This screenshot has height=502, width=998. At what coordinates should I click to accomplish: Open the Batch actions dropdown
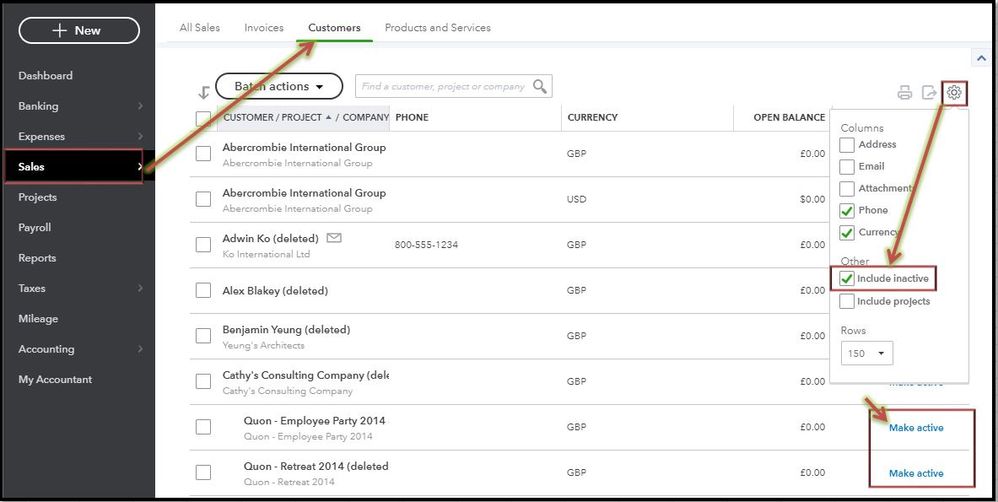coord(279,87)
